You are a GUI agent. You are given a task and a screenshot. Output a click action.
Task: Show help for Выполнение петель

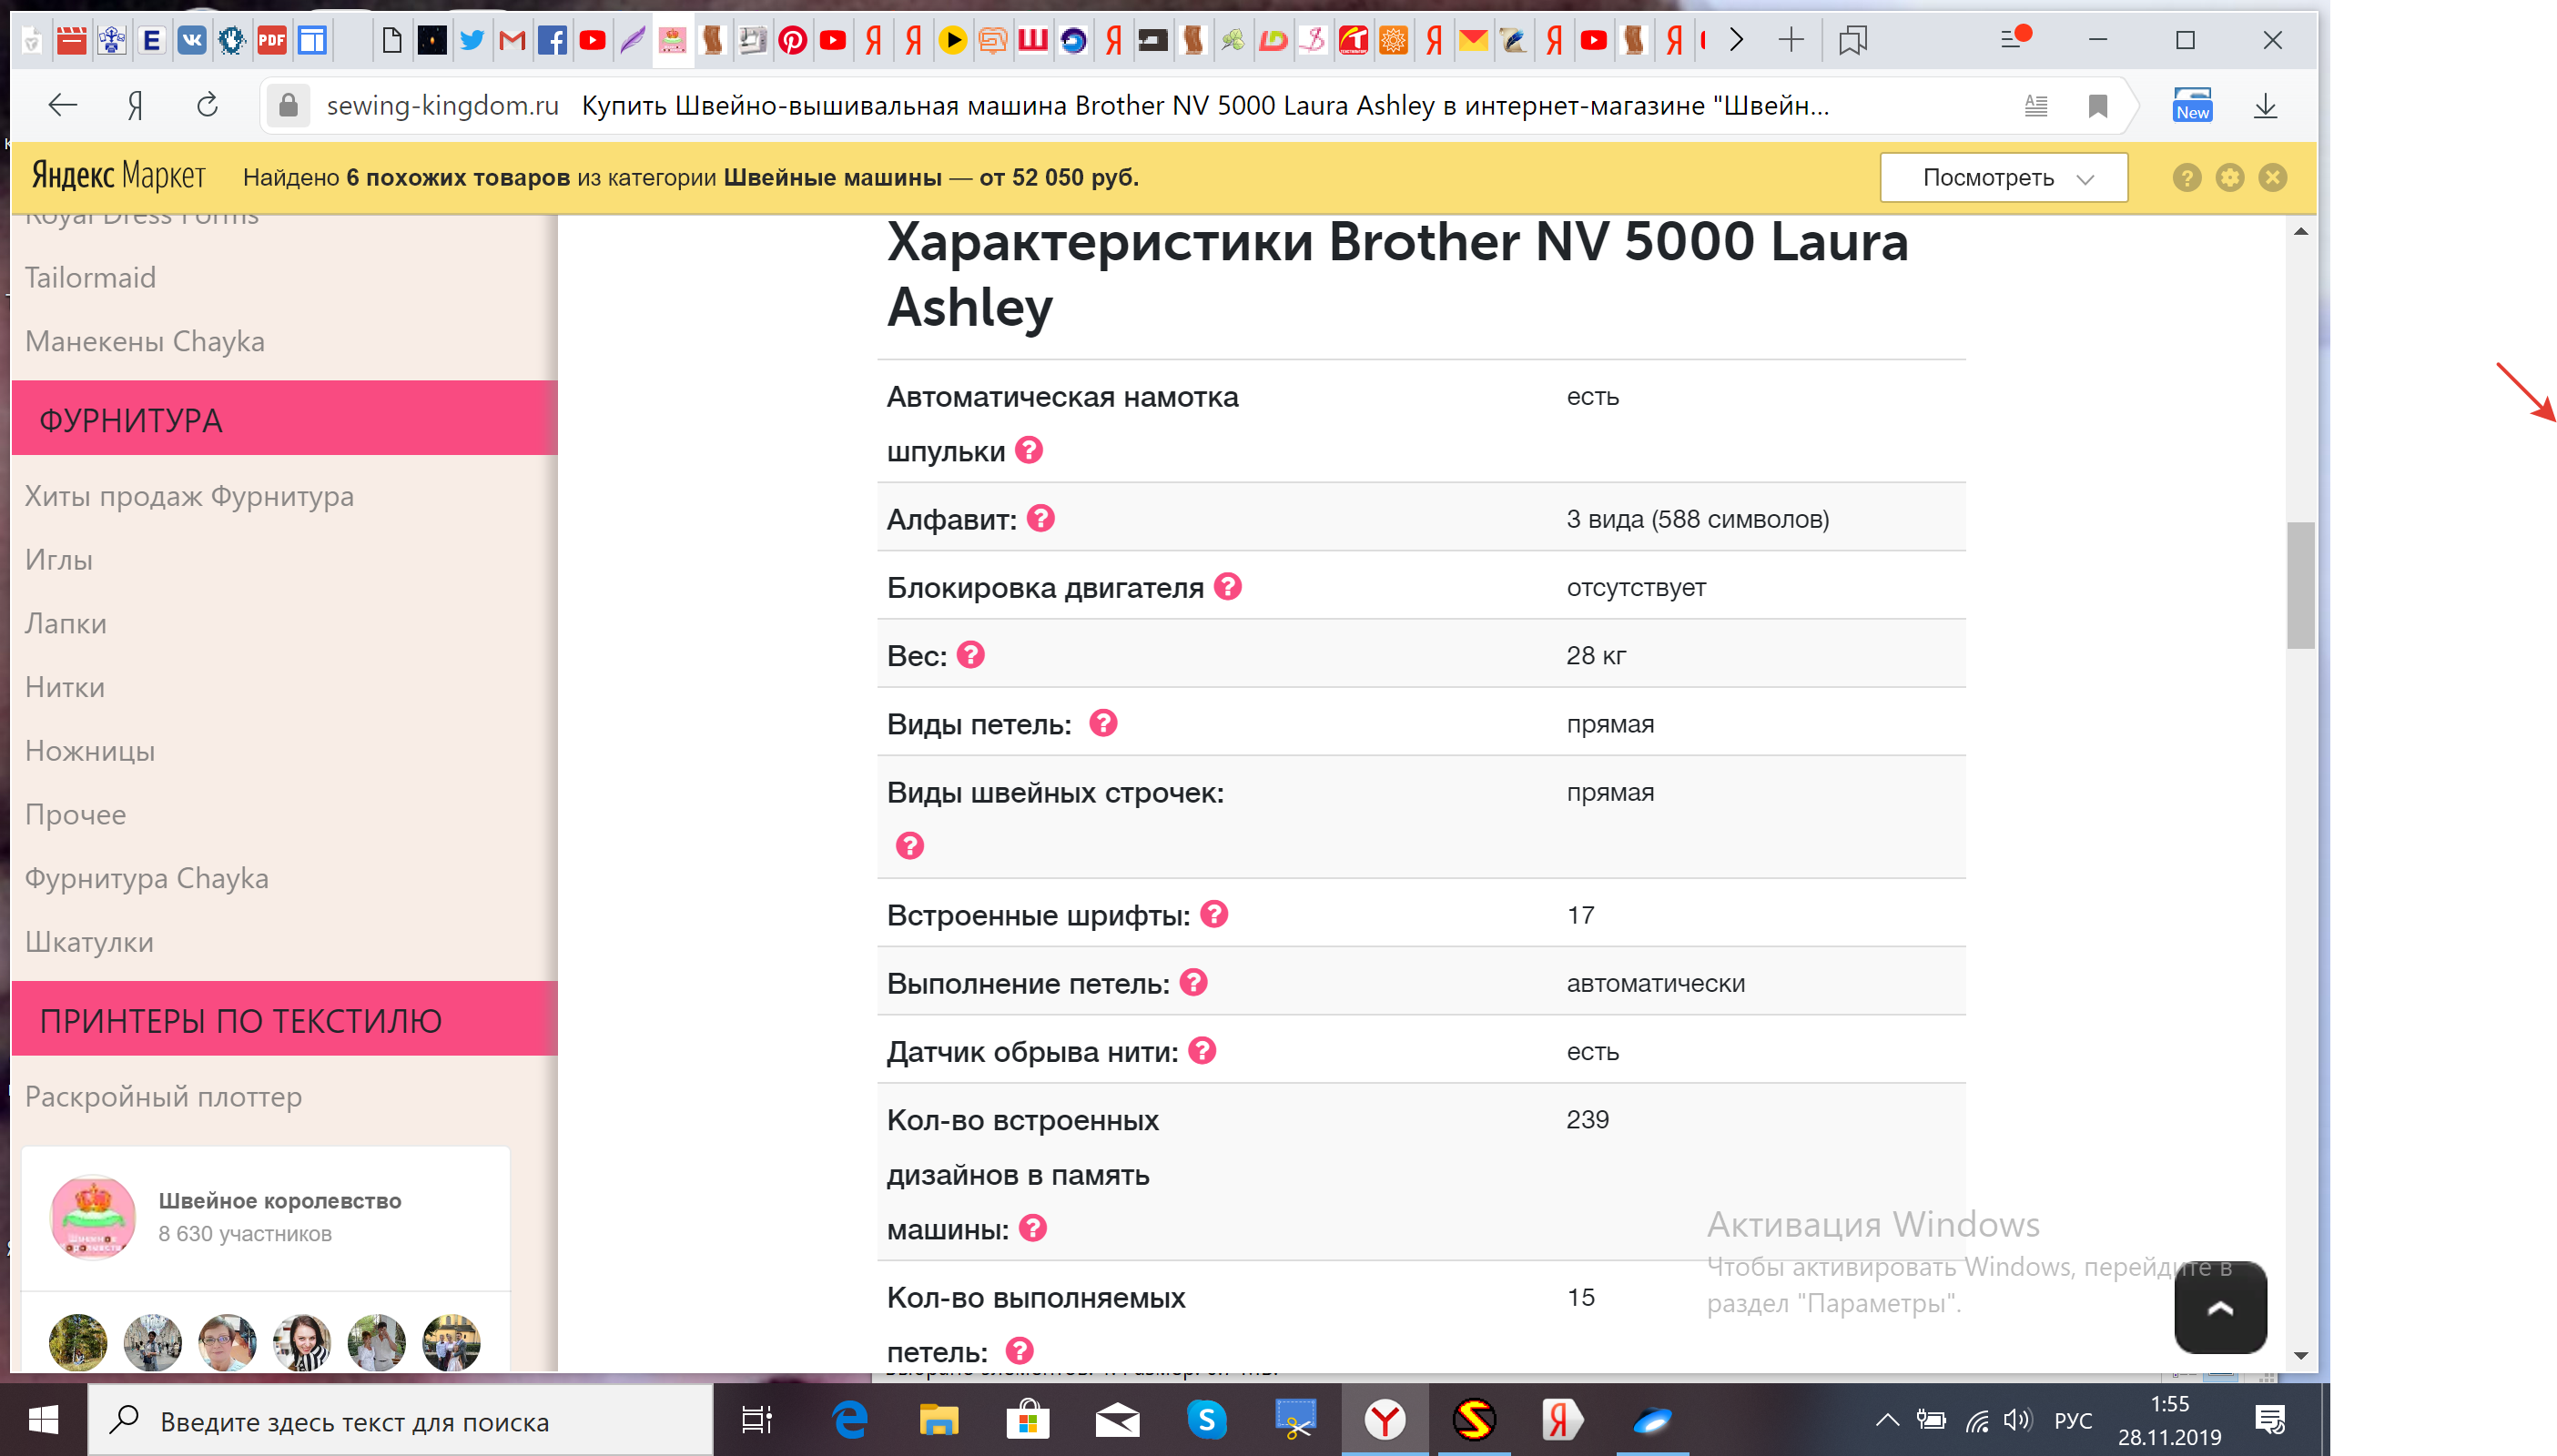tap(1194, 982)
